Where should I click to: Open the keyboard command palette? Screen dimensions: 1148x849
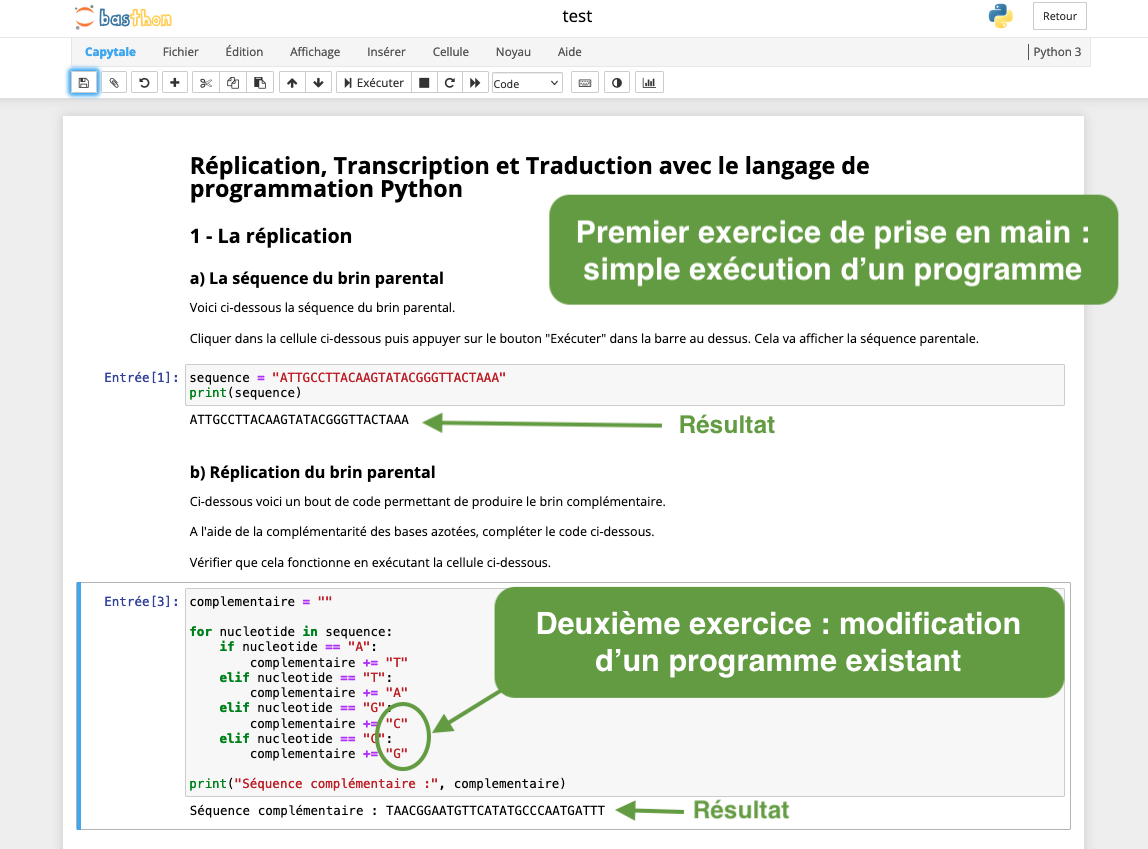point(585,83)
